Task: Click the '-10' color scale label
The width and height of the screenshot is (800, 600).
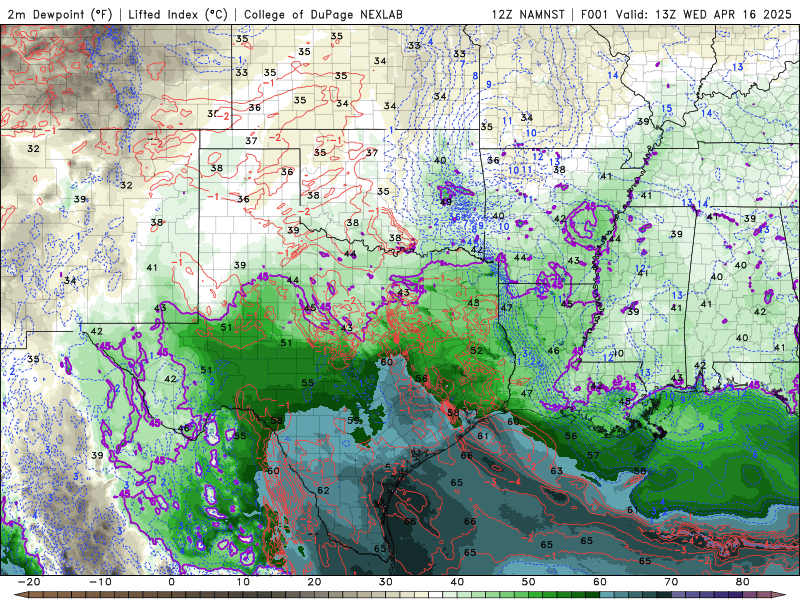Action: click(101, 582)
